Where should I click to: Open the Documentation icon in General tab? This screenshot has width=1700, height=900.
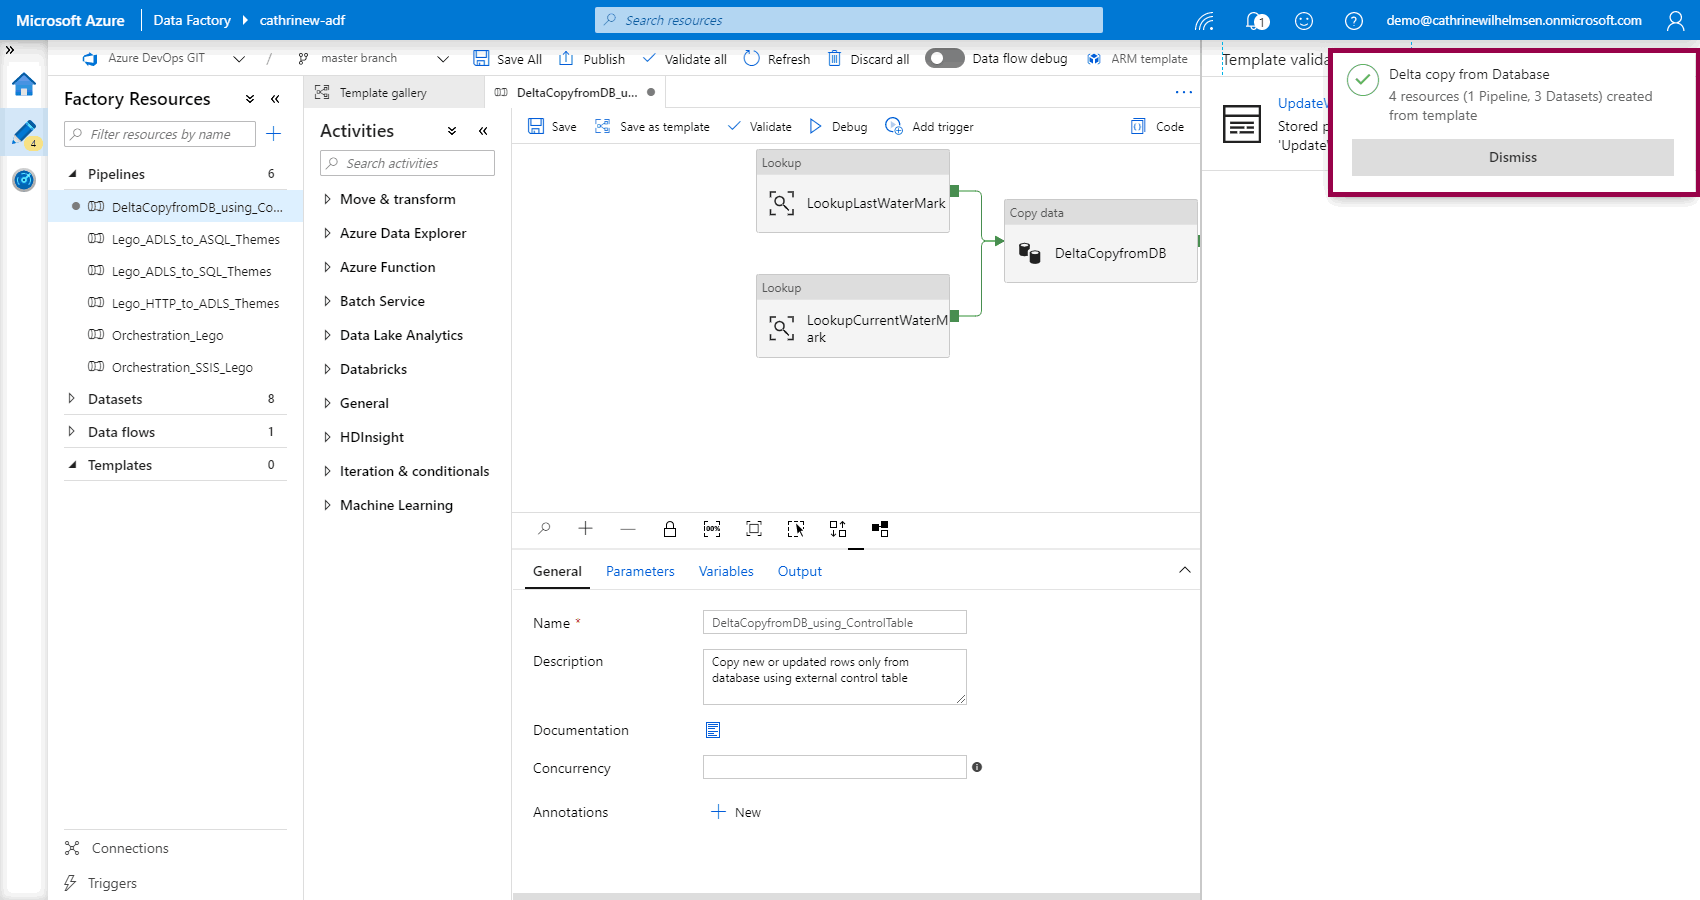[x=713, y=730]
